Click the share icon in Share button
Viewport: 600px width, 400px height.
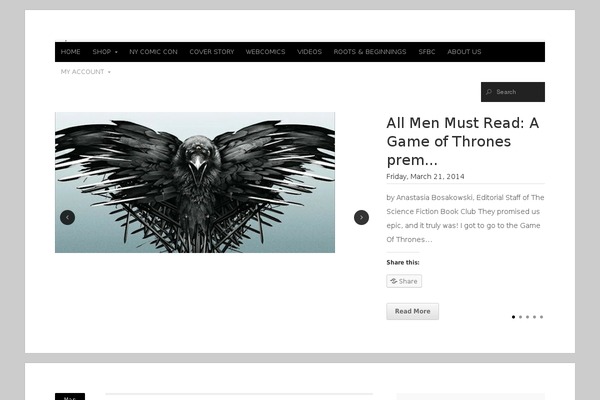(x=393, y=281)
